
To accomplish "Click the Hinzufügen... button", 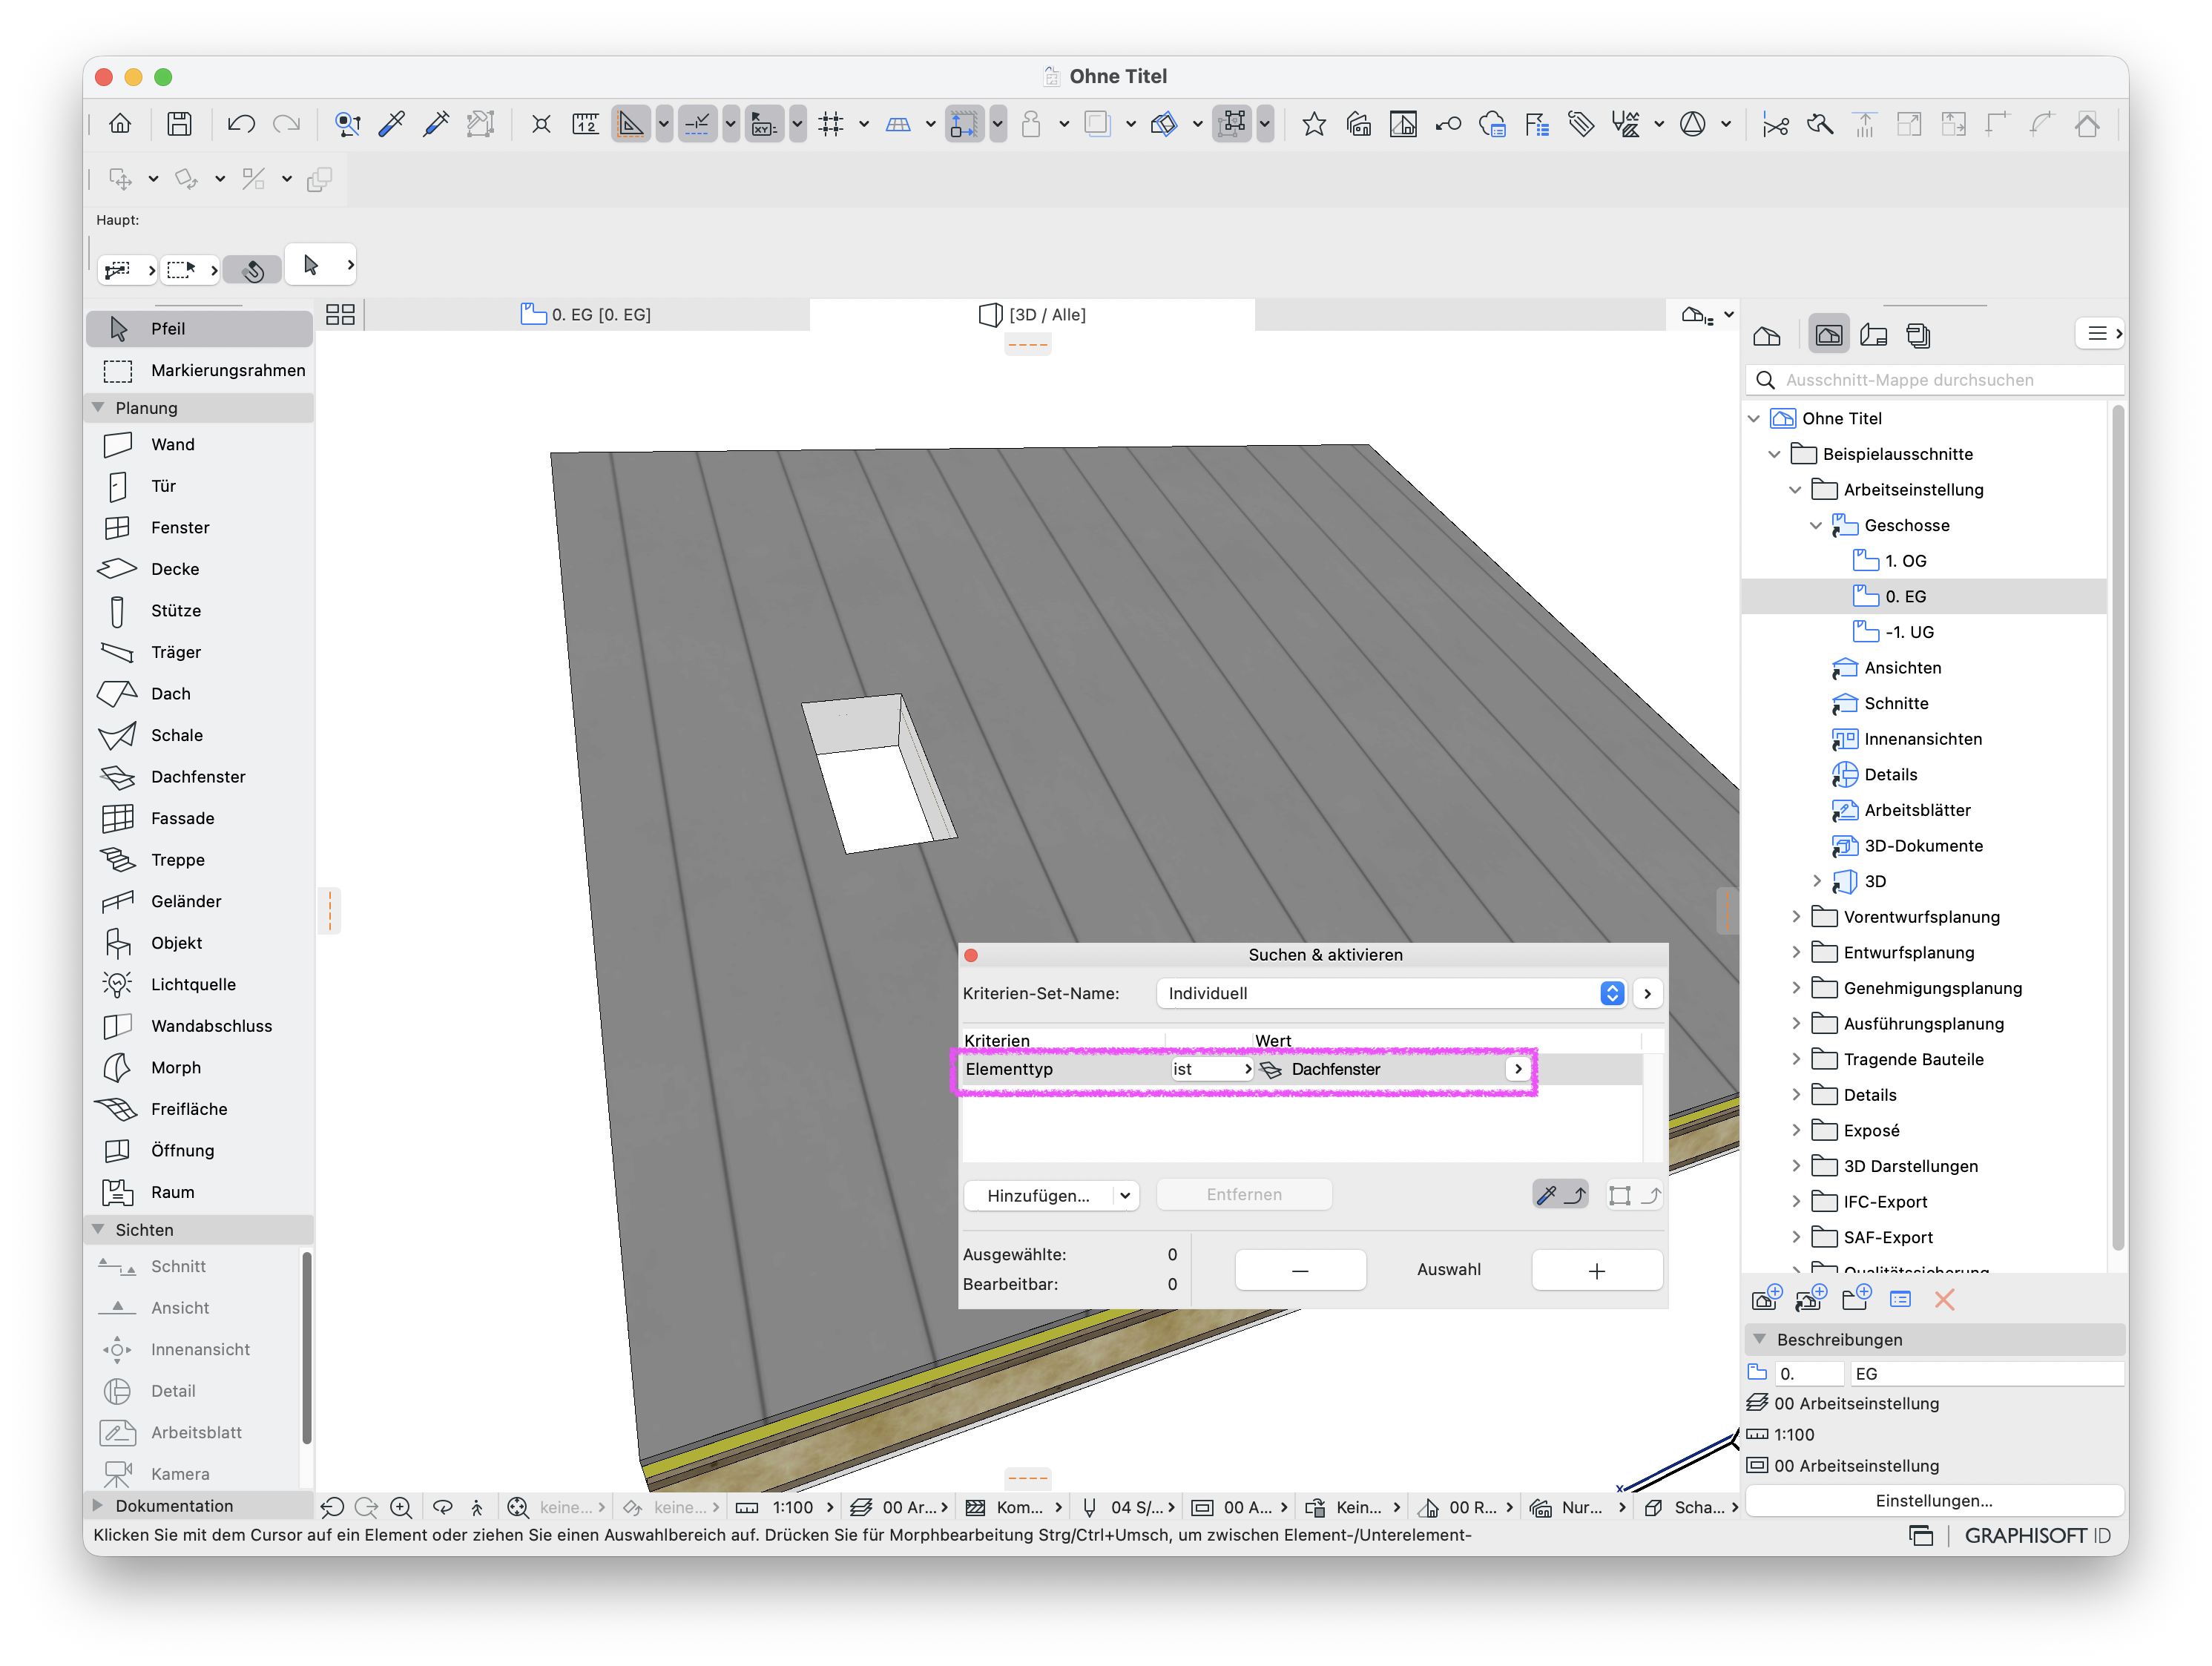I will [1039, 1195].
